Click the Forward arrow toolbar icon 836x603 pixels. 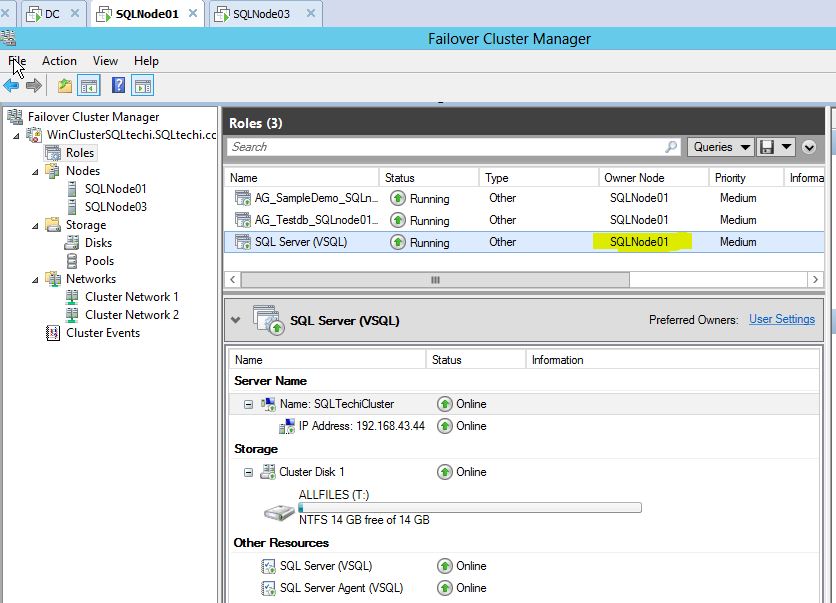click(x=34, y=85)
